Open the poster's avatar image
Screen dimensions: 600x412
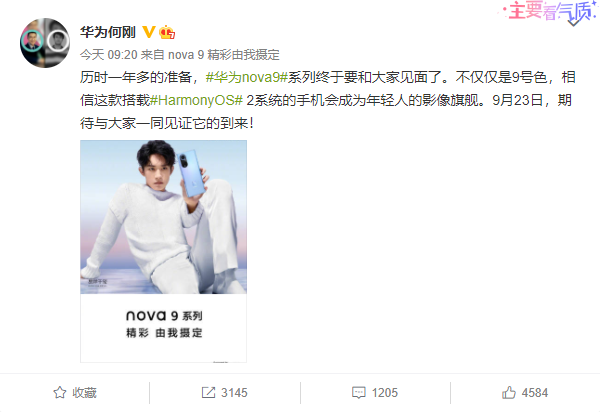tap(45, 43)
